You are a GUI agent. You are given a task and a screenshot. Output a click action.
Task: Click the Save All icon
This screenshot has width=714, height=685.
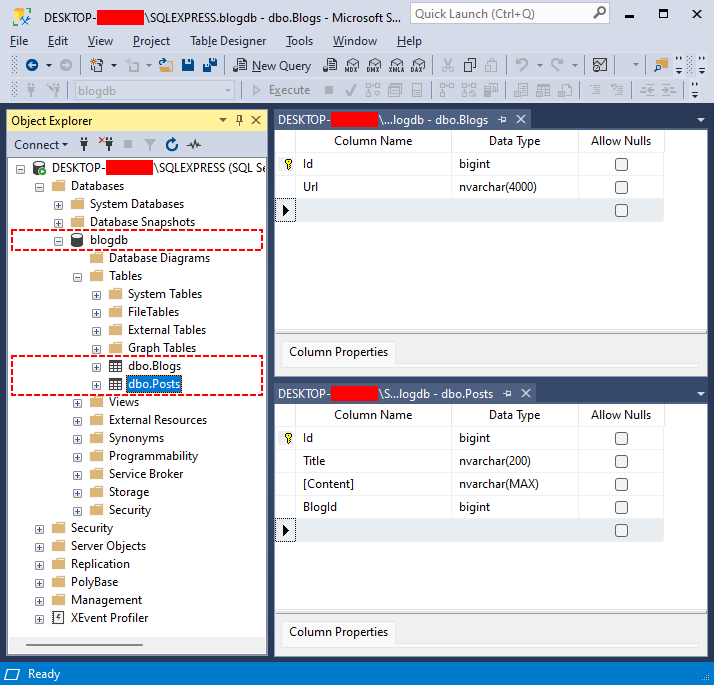tap(210, 66)
